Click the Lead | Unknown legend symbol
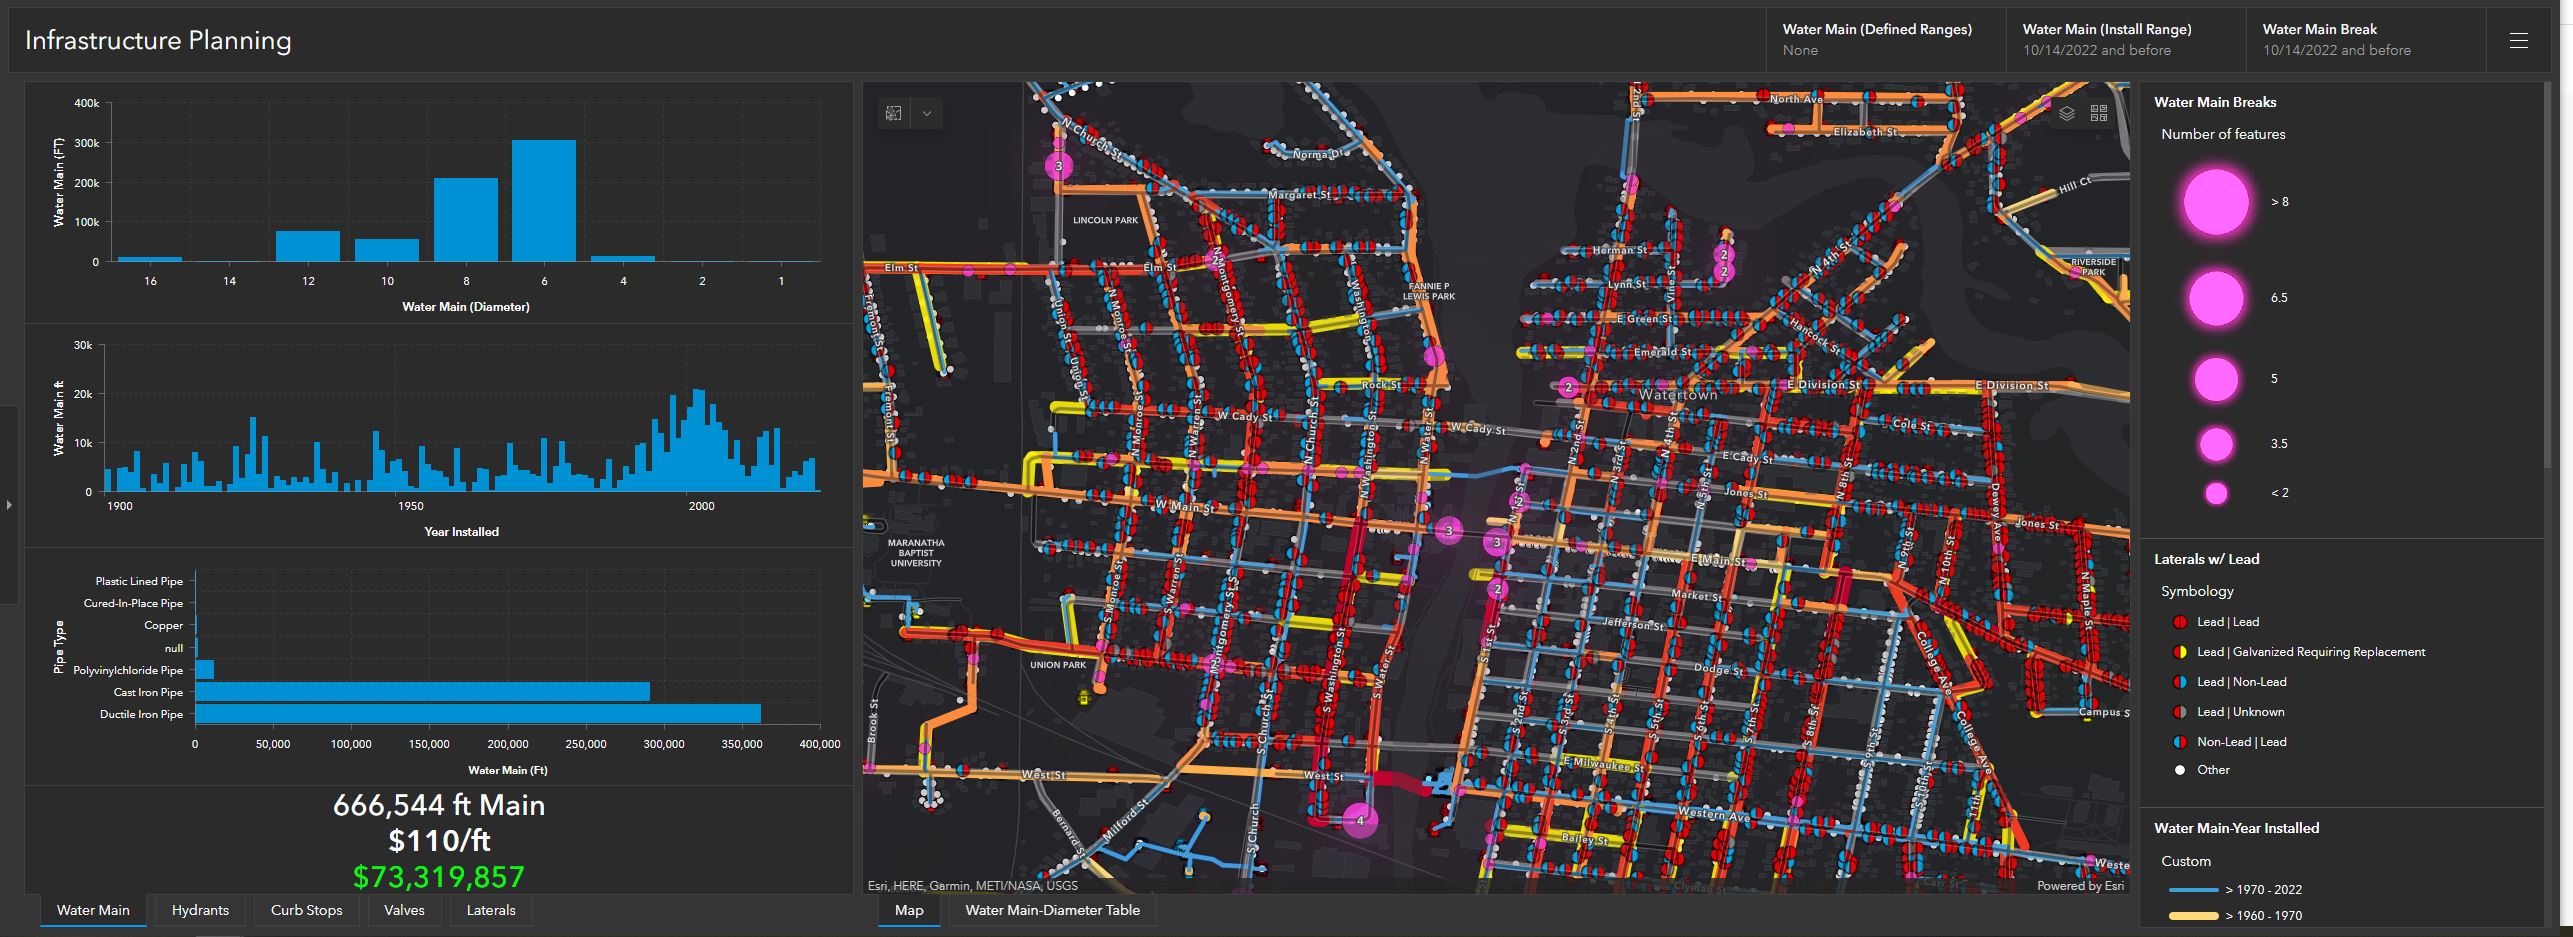This screenshot has width=2573, height=937. click(2180, 712)
